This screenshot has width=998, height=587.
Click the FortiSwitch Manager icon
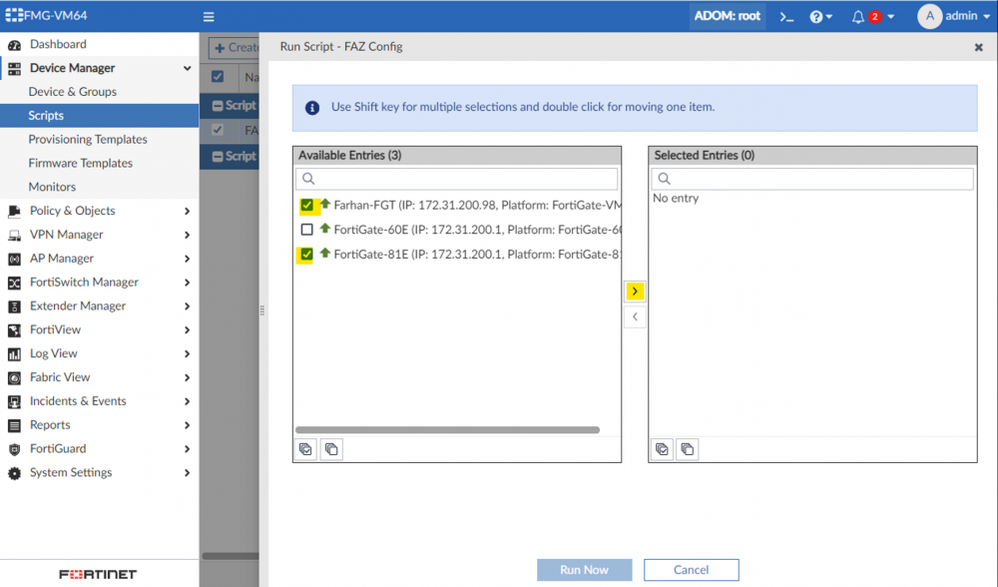[14, 283]
